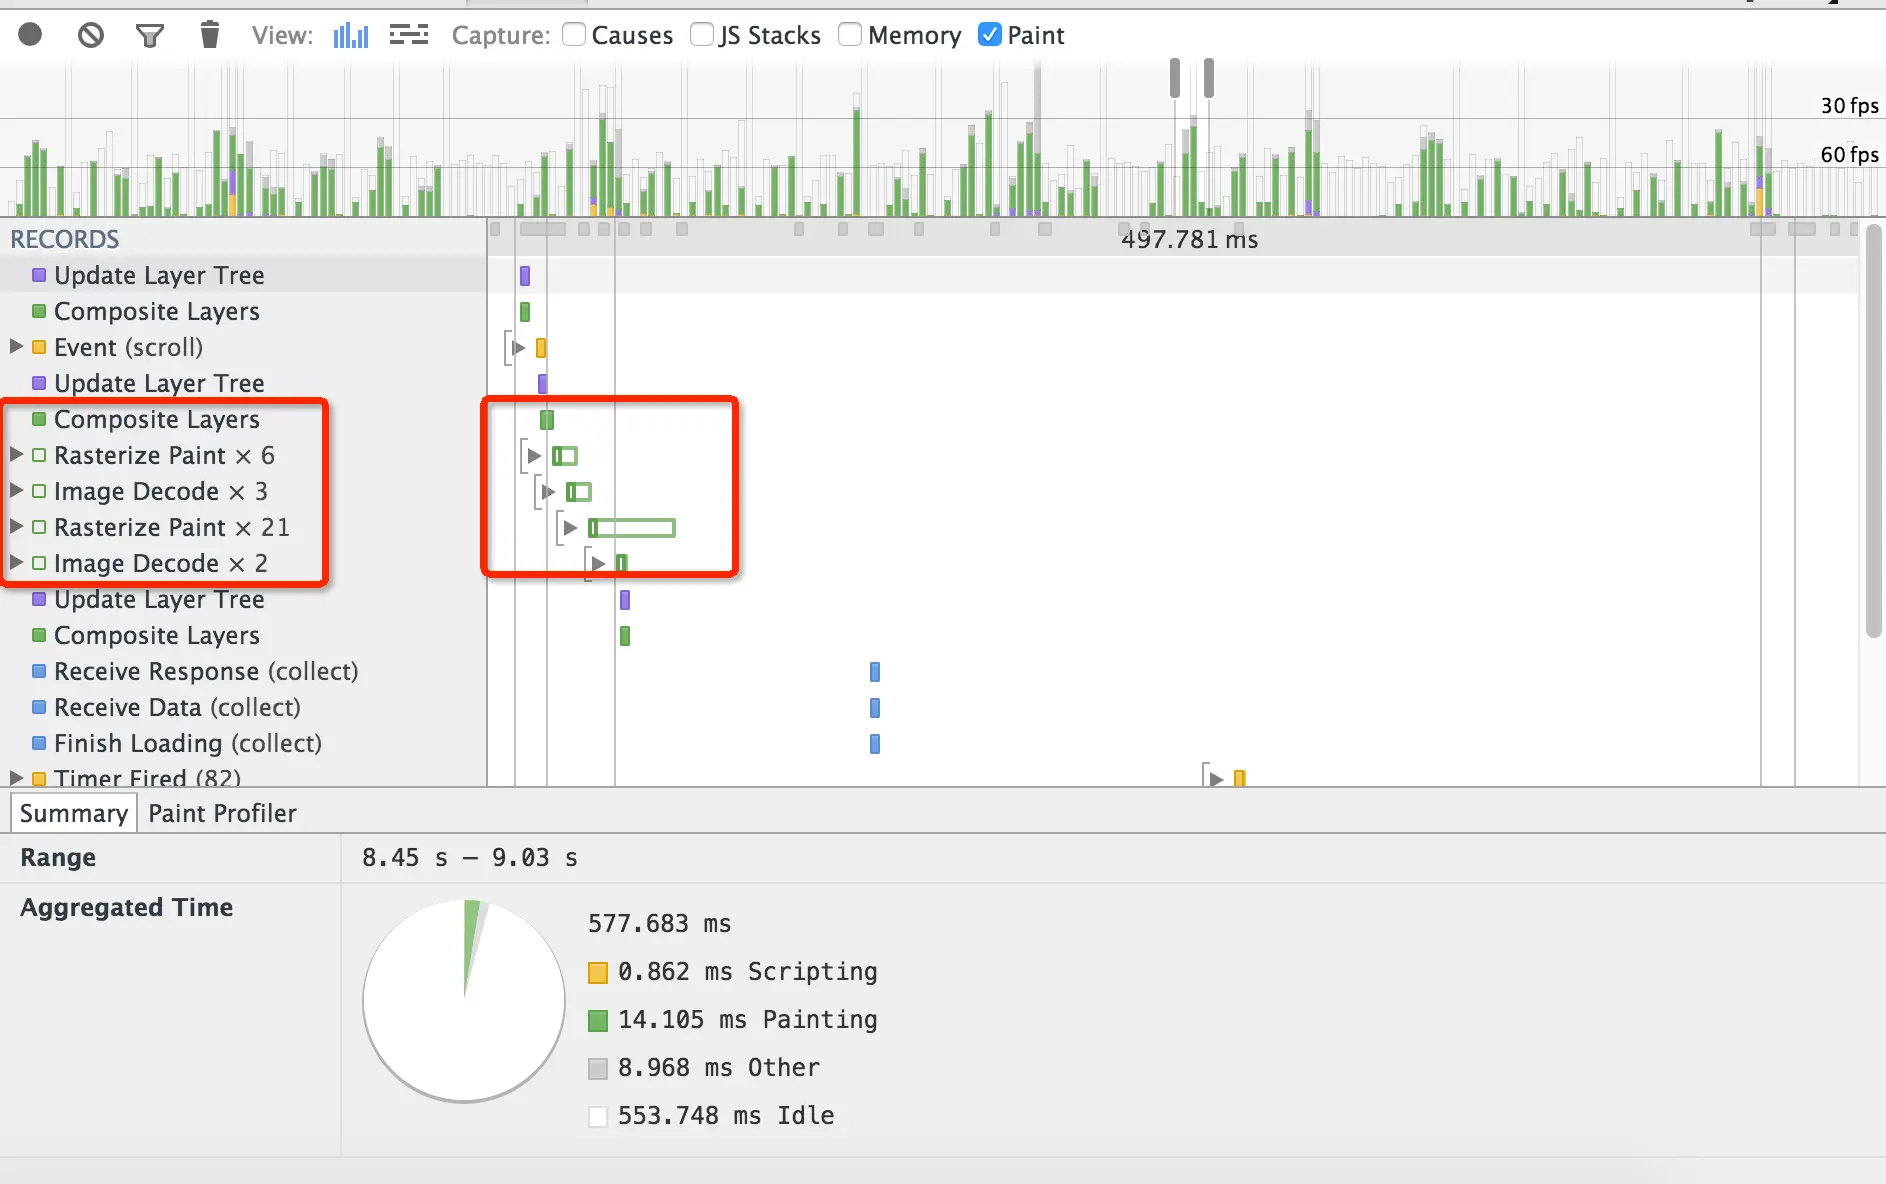
Task: Click the 30 fps label in the overview
Action: pyautogui.click(x=1849, y=106)
